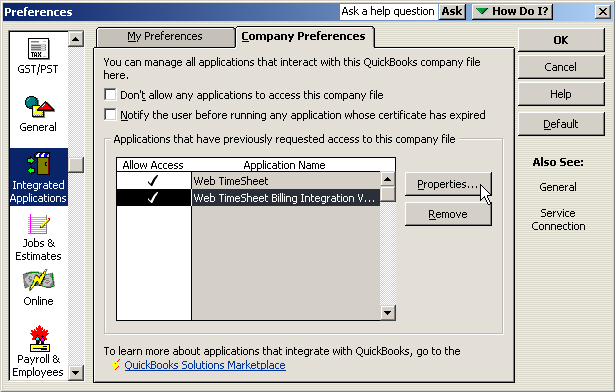Open the General preferences category icon

coord(39,107)
